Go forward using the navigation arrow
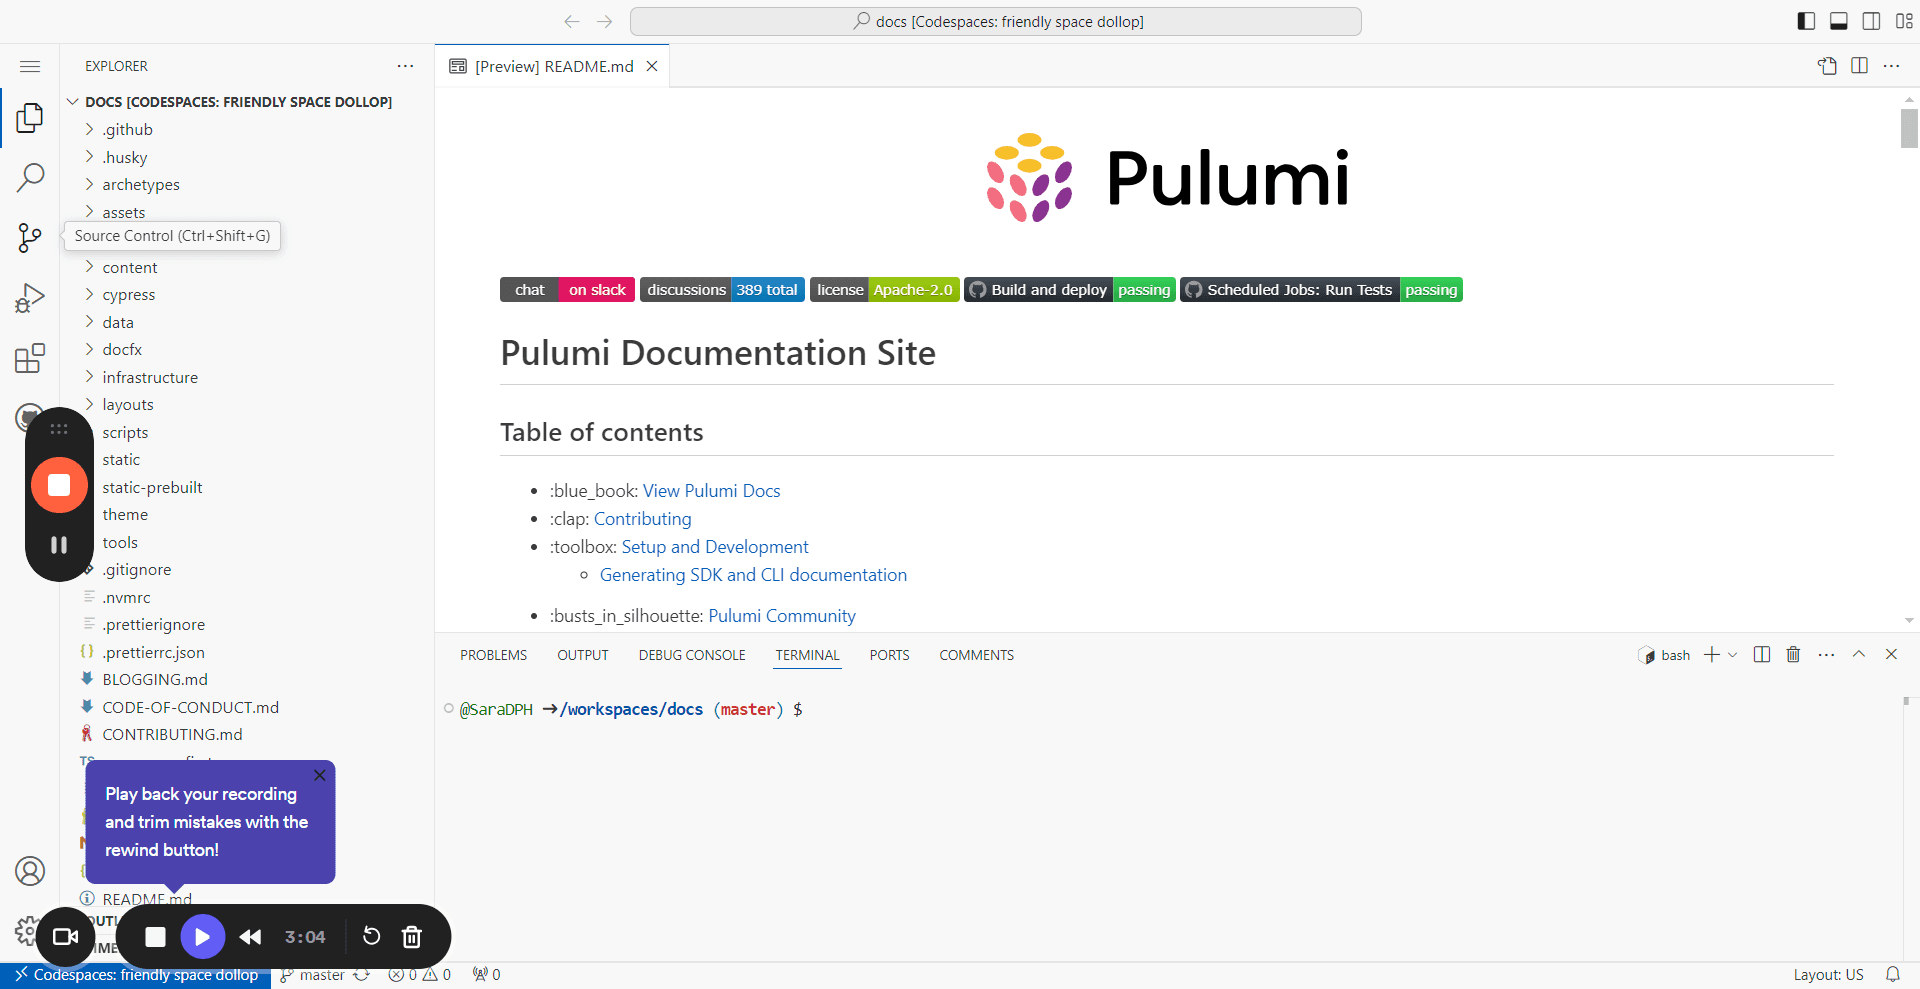The height and width of the screenshot is (989, 1920). point(605,21)
